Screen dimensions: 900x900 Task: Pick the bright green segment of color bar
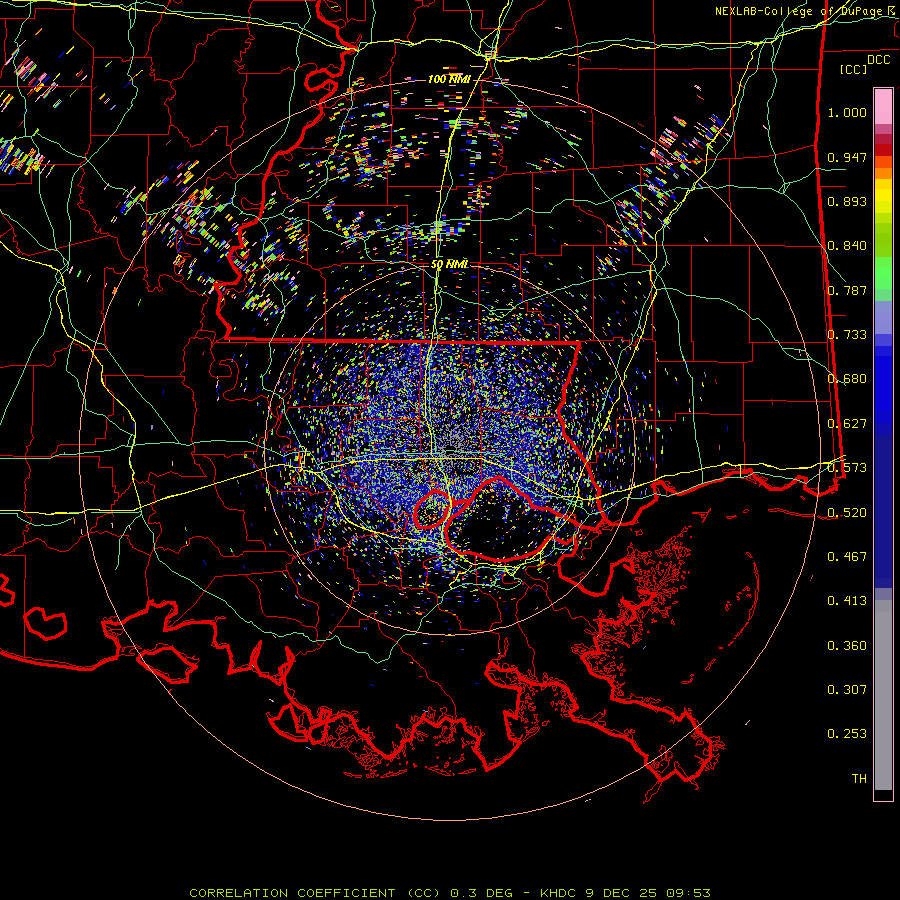[x=883, y=273]
